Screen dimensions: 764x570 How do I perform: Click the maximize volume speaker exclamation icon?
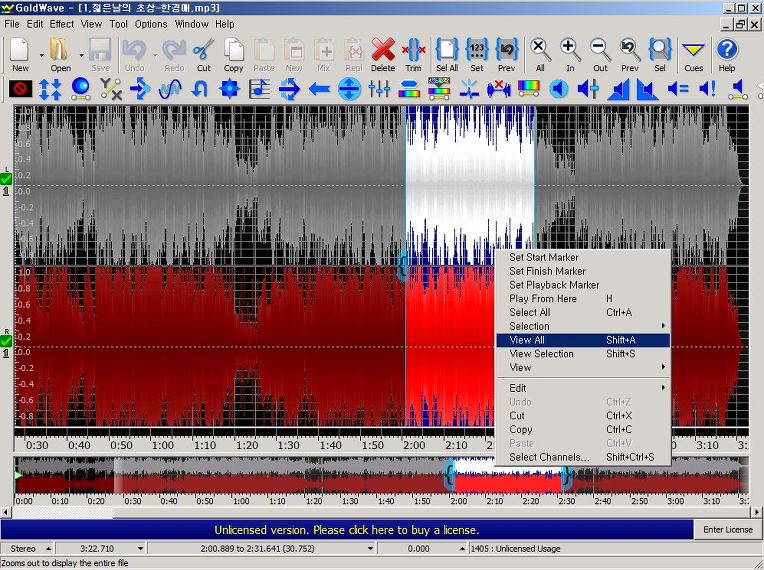click(707, 89)
